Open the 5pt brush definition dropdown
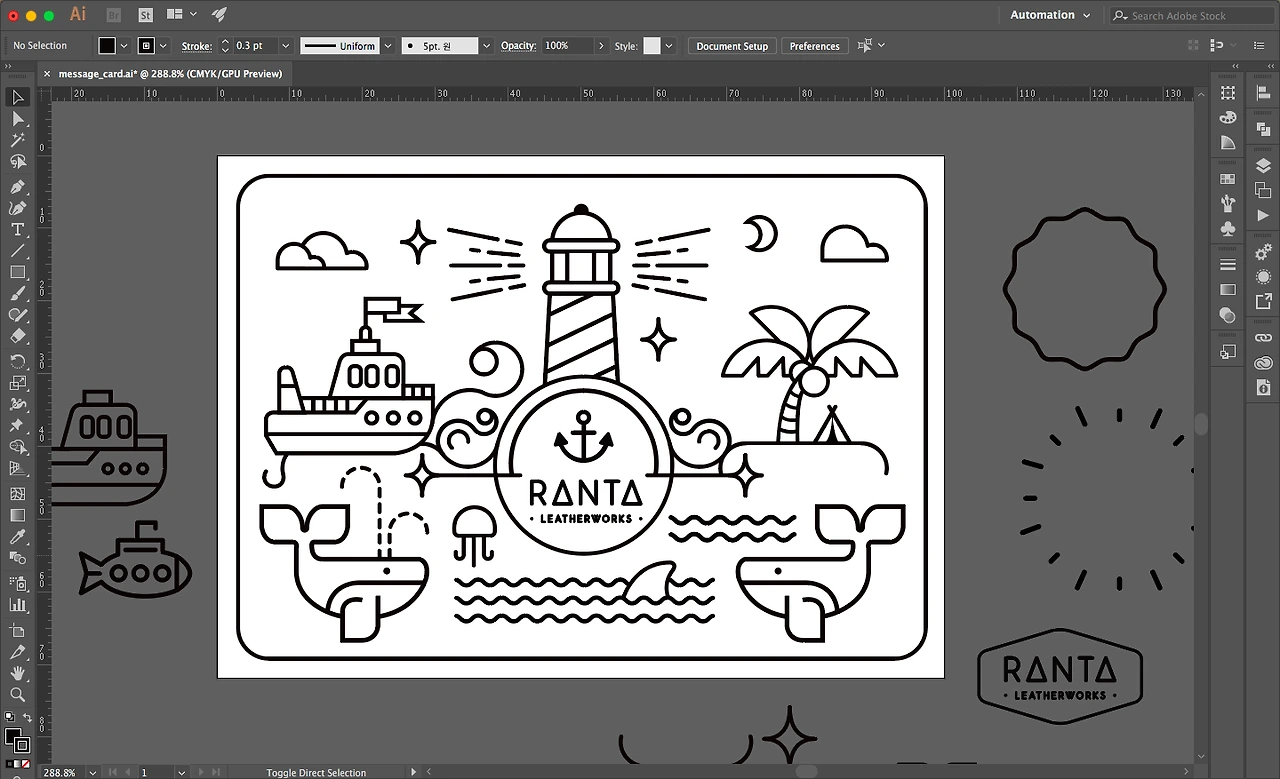The height and width of the screenshot is (779, 1280). pos(487,46)
